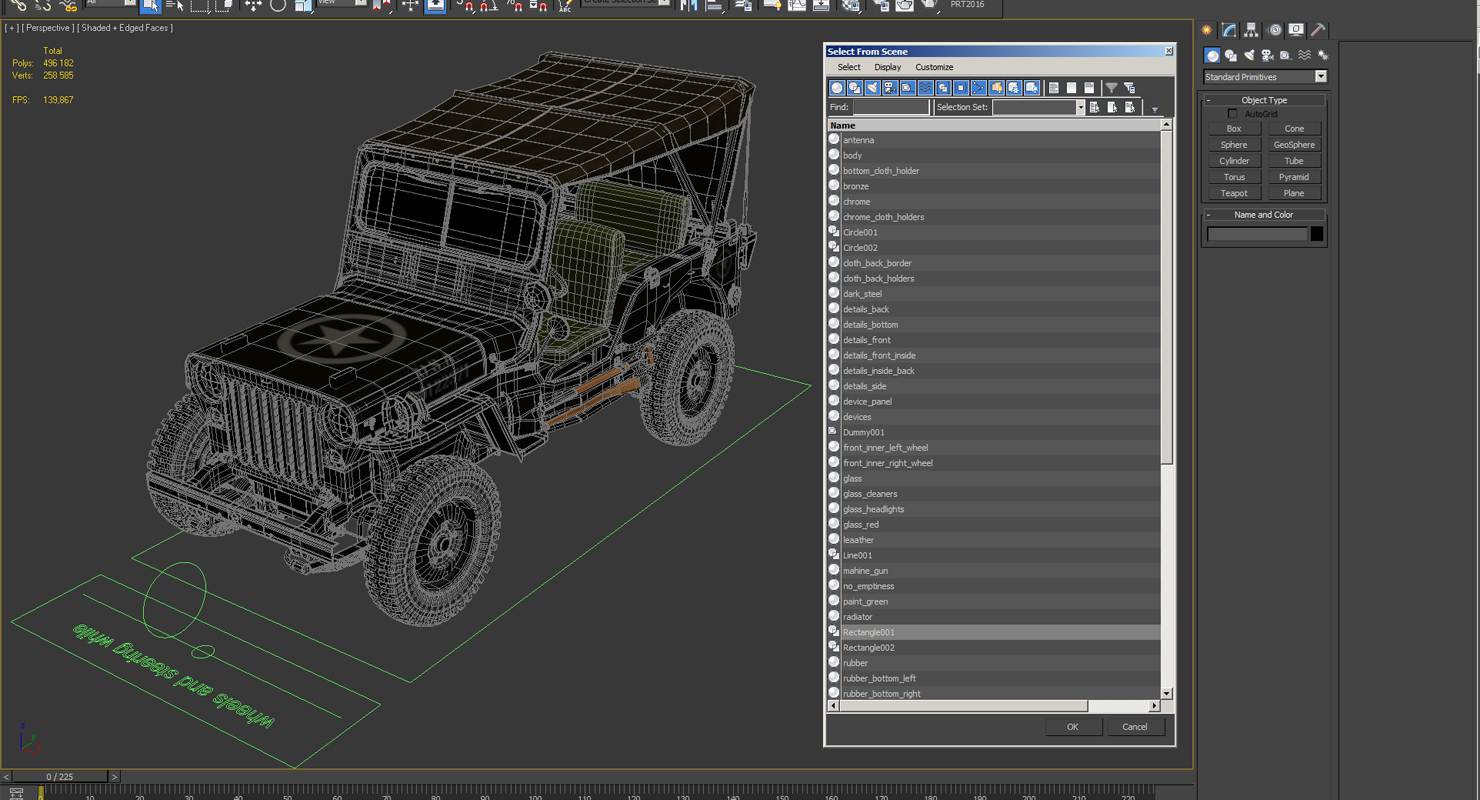The height and width of the screenshot is (800, 1480).
Task: Open the Utilities hammer tab in command panel
Action: point(1318,30)
